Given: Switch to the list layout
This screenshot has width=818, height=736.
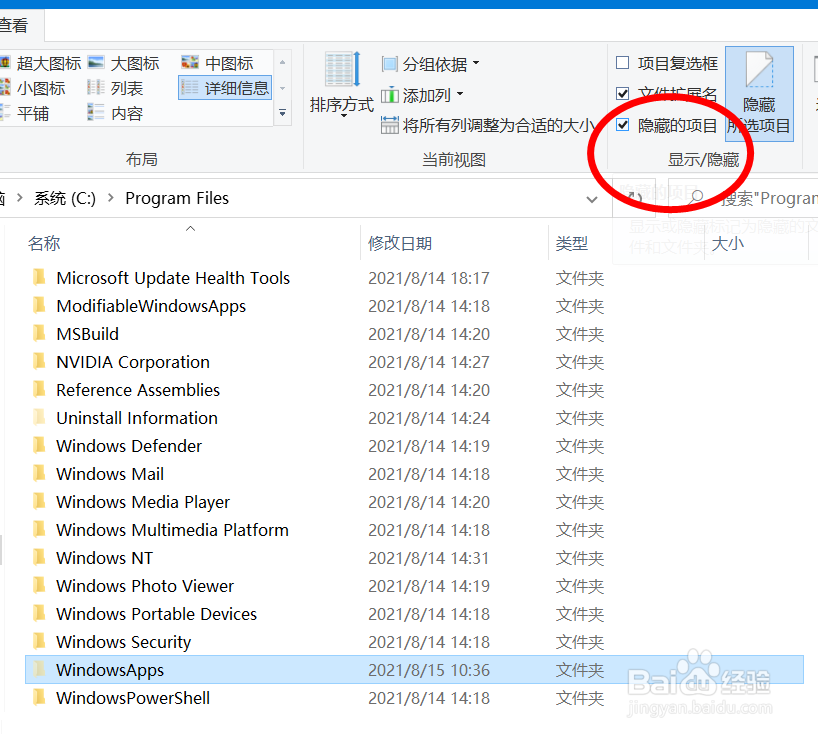Looking at the screenshot, I should [115, 88].
